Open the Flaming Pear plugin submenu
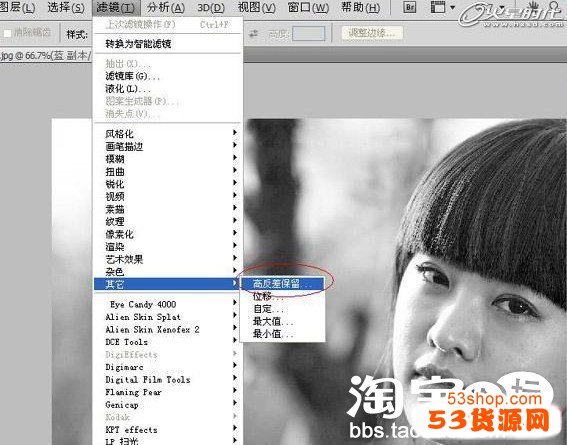This screenshot has width=567, height=445. [168, 392]
